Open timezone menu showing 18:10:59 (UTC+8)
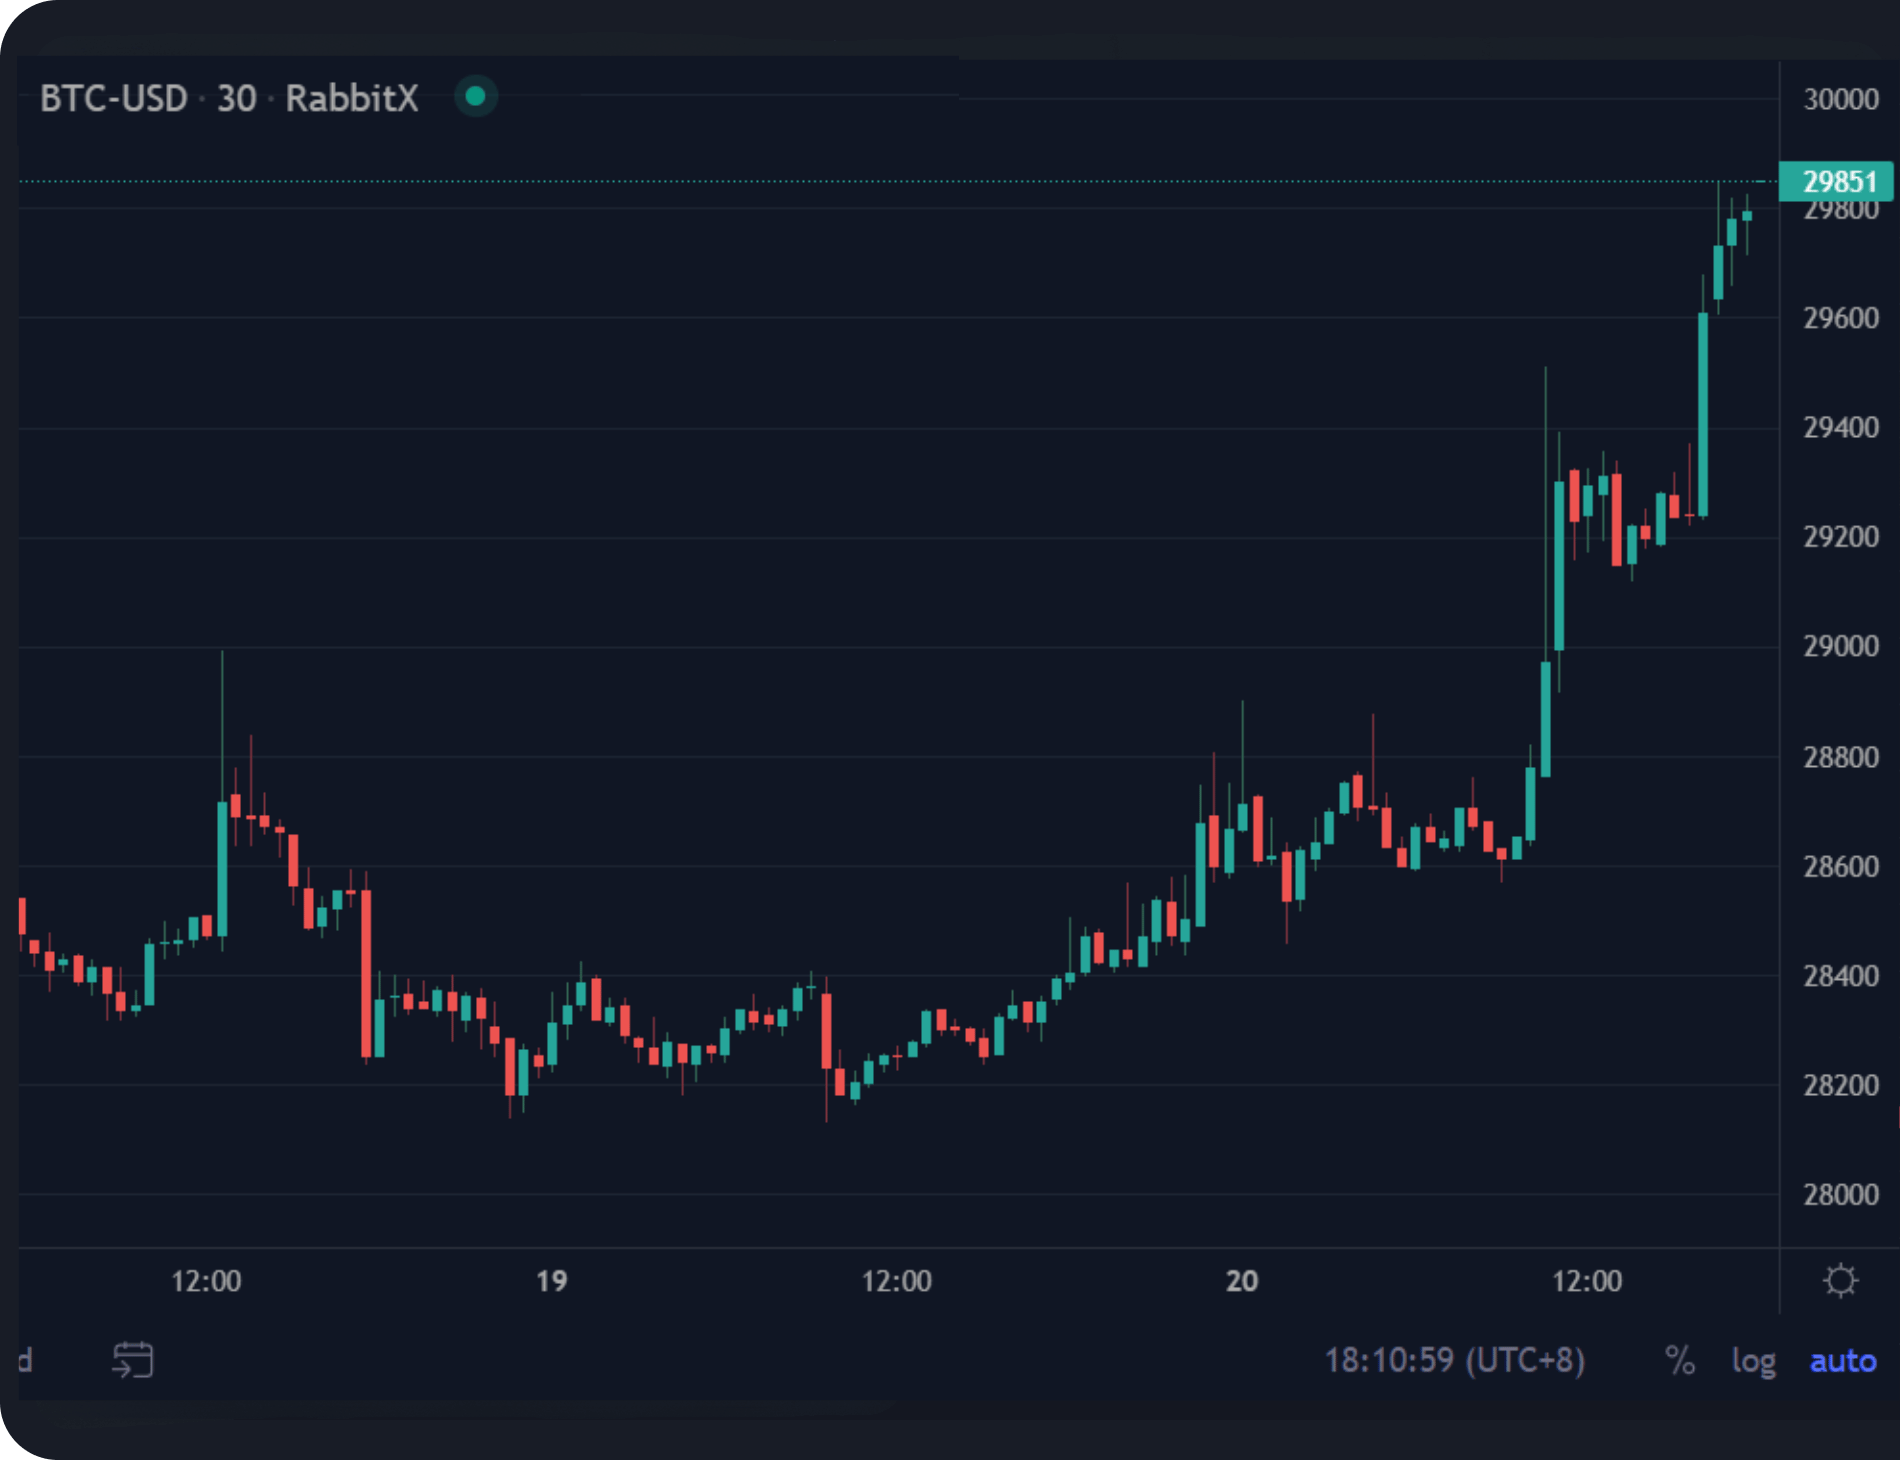This screenshot has height=1460, width=1900. point(1455,1361)
